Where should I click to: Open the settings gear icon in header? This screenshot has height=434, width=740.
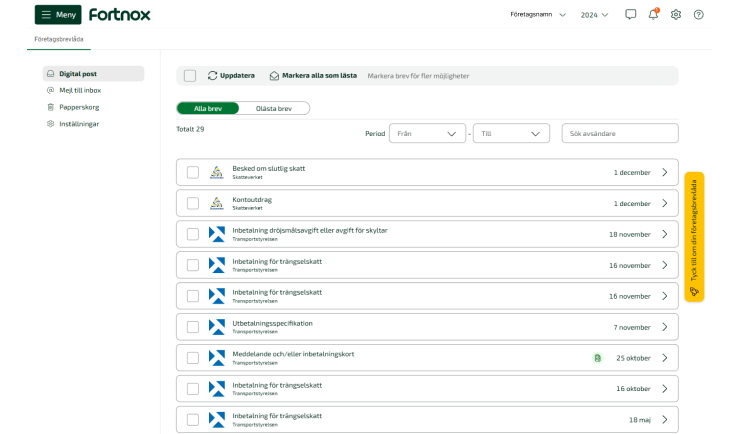point(676,15)
